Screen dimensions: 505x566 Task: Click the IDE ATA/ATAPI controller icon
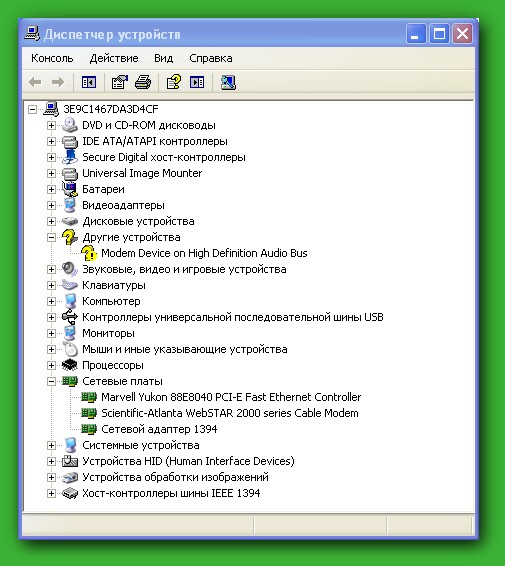[x=70, y=142]
